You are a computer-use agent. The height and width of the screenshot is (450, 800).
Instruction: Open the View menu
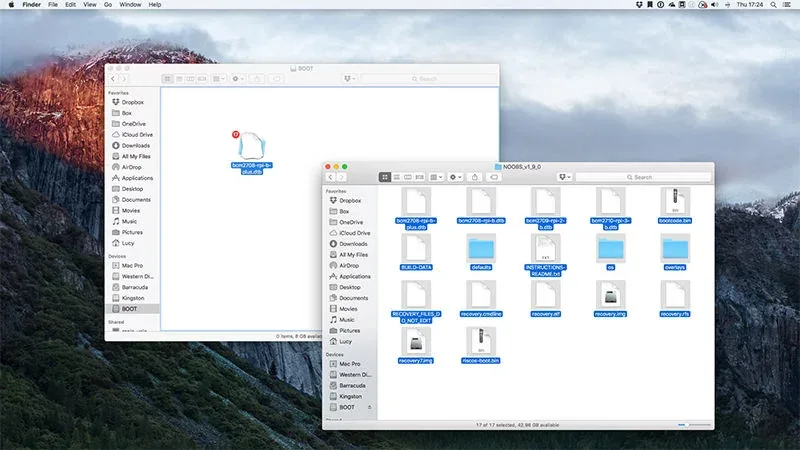click(x=90, y=5)
